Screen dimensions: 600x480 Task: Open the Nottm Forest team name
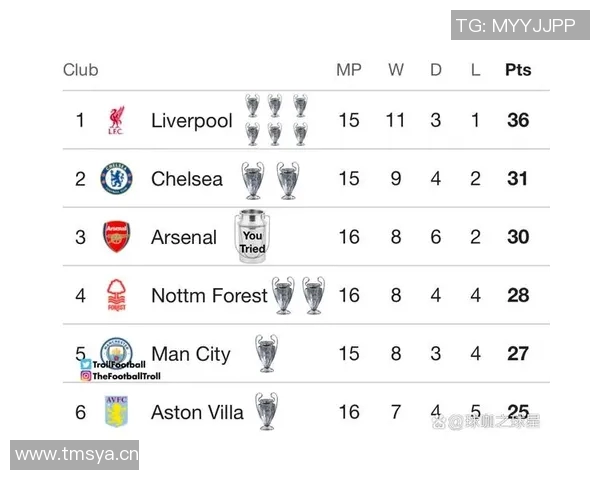pos(209,295)
